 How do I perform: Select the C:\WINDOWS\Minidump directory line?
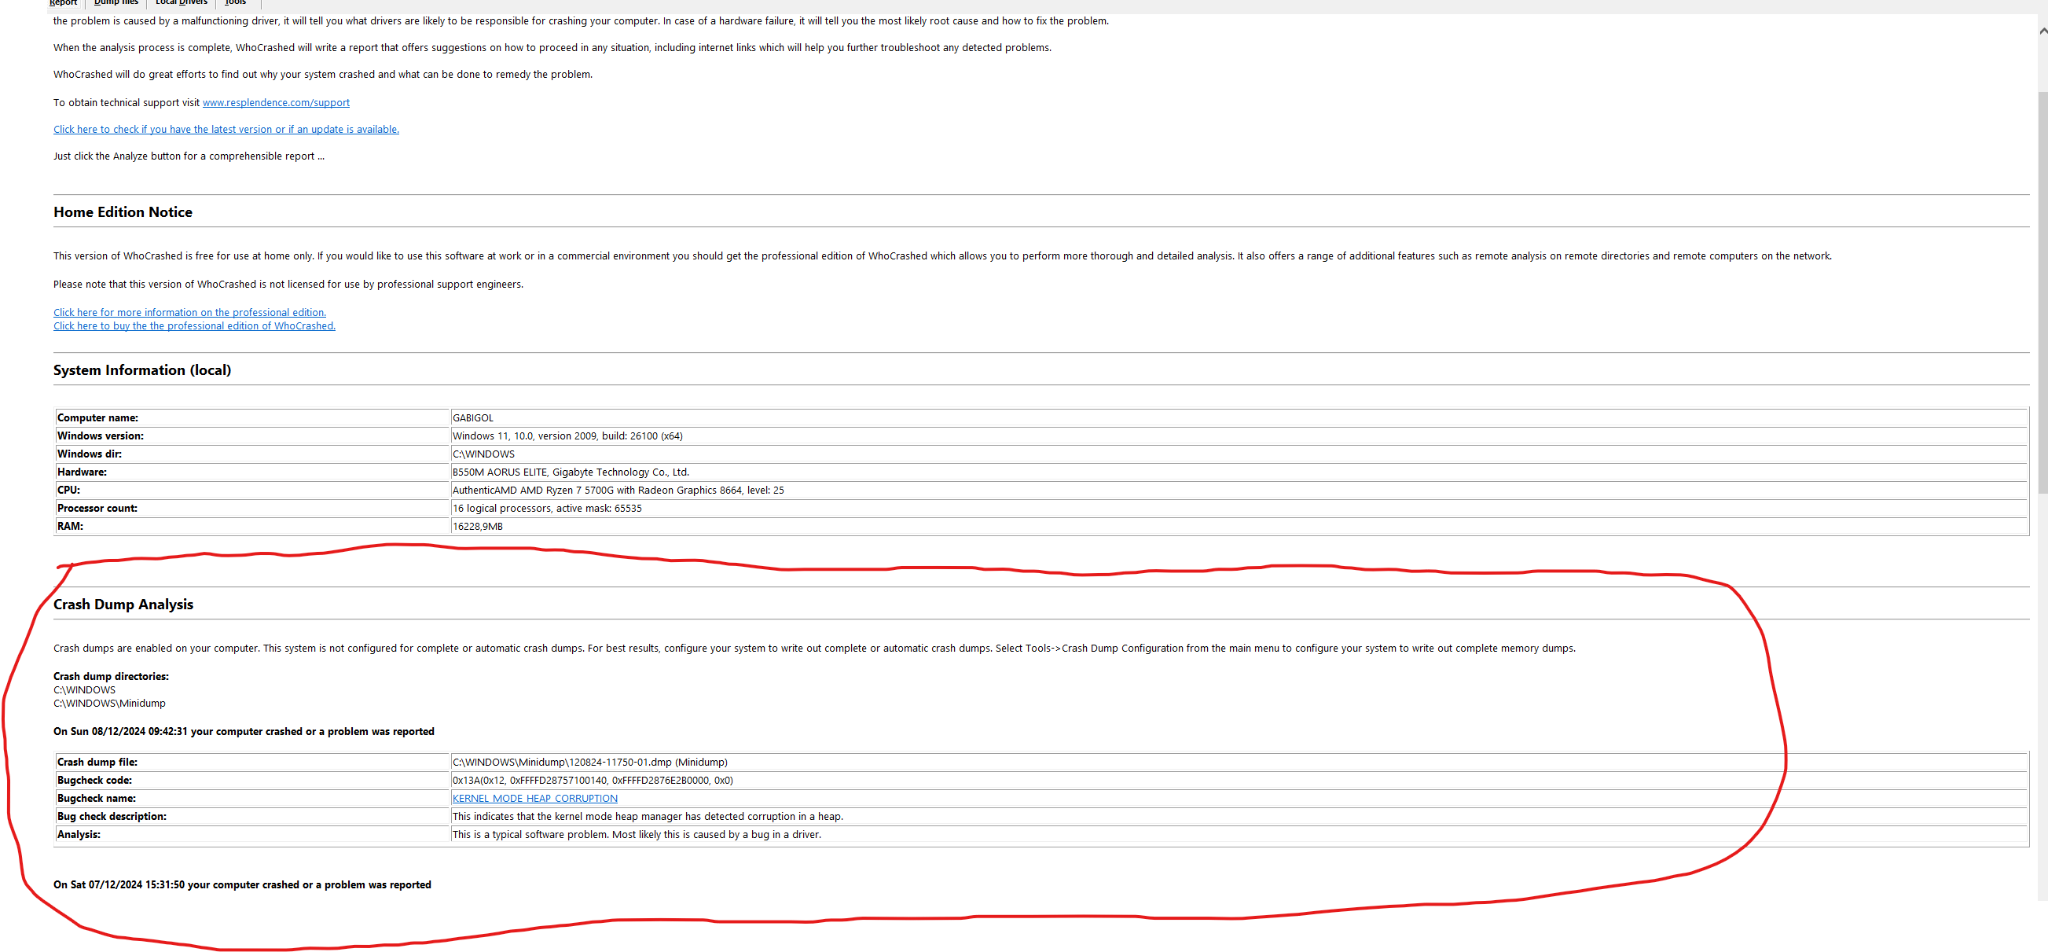point(109,703)
